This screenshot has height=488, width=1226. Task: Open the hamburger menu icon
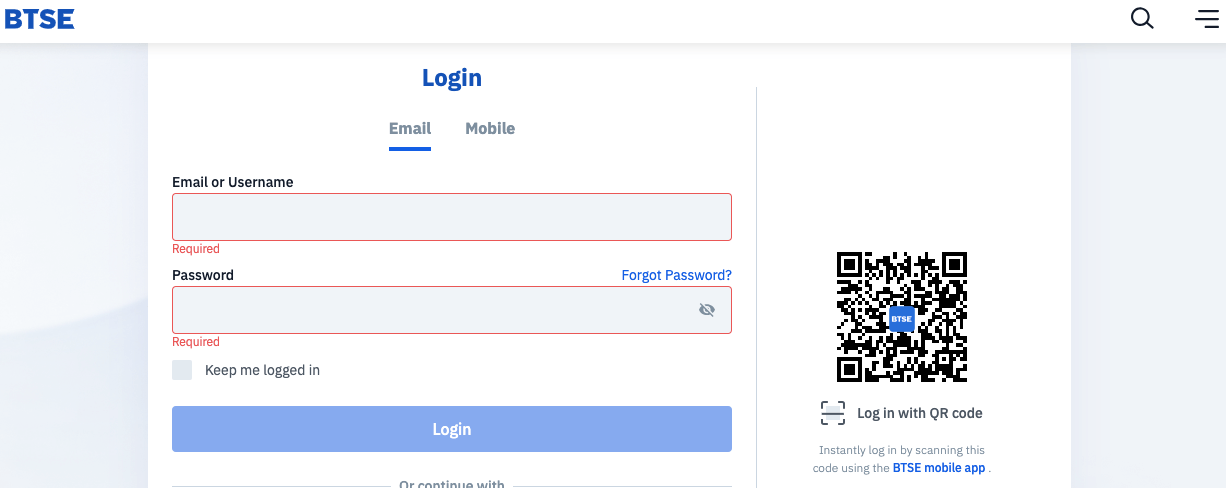point(1206,18)
